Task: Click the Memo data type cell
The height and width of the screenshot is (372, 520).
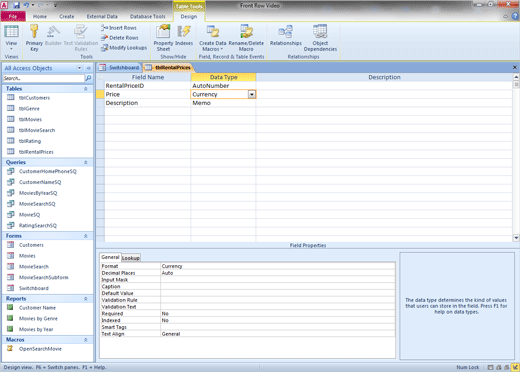Action: [223, 103]
